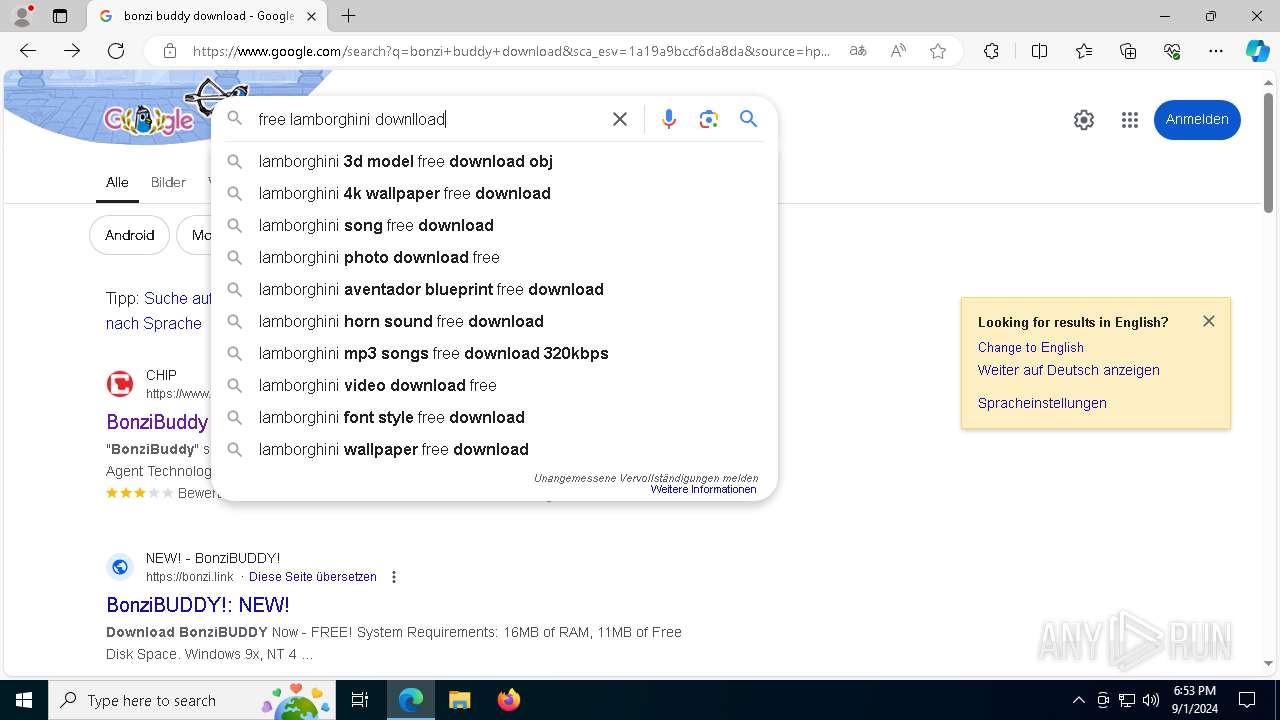Show hidden tray icons chevron
The height and width of the screenshot is (720, 1280).
click(x=1078, y=700)
